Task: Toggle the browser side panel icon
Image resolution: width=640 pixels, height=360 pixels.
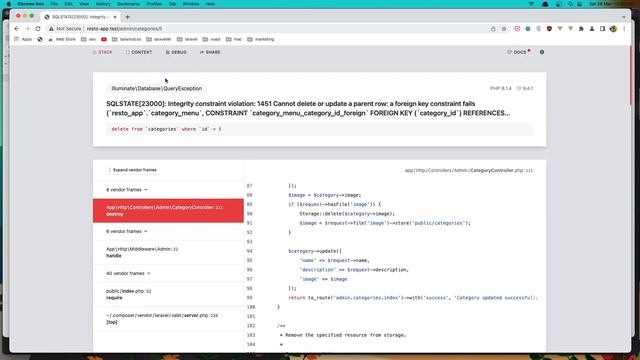Action: 602,29
